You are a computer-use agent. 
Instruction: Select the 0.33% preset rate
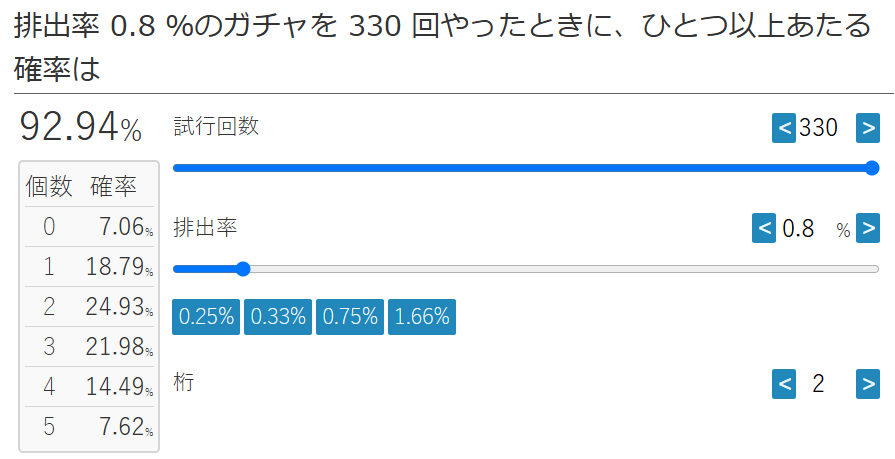278,317
